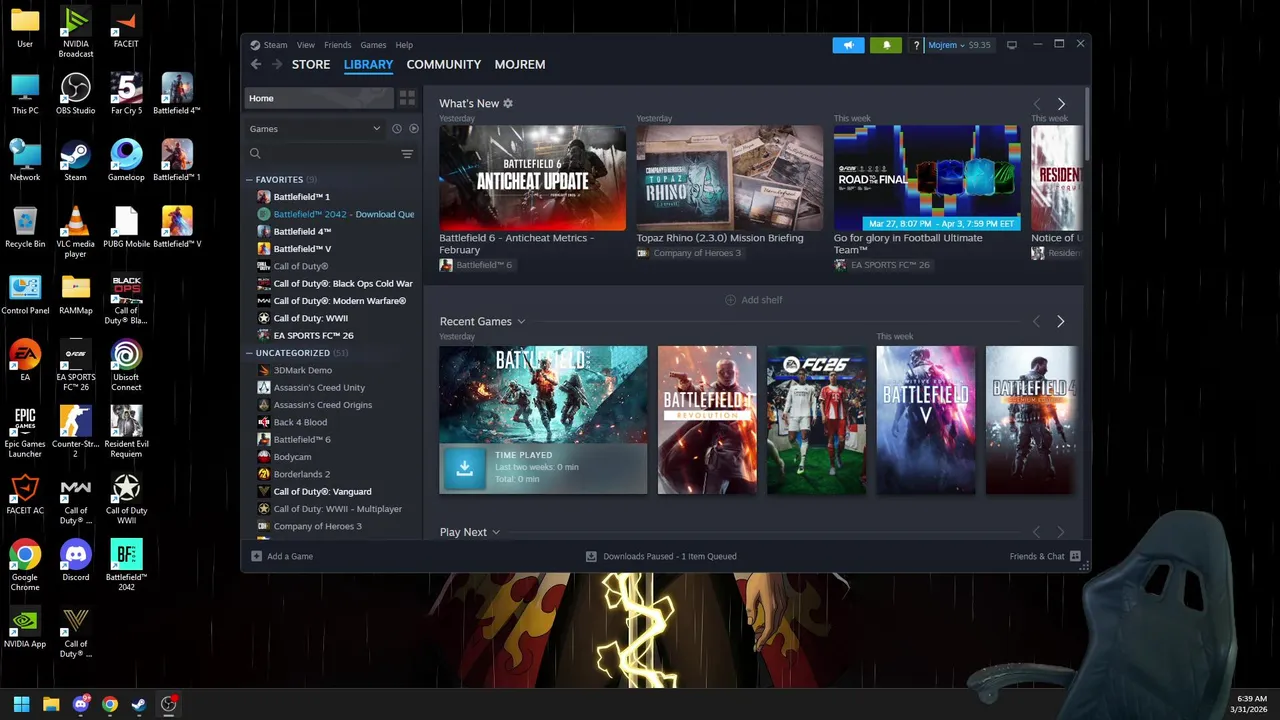Click the Add a Game plus icon
The width and height of the screenshot is (1280, 720).
coord(256,556)
